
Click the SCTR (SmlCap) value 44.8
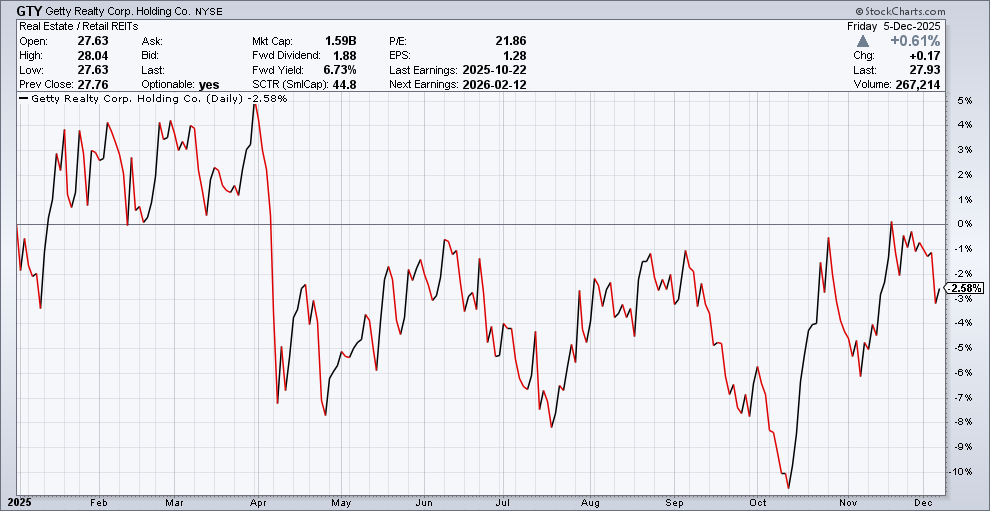coord(345,85)
